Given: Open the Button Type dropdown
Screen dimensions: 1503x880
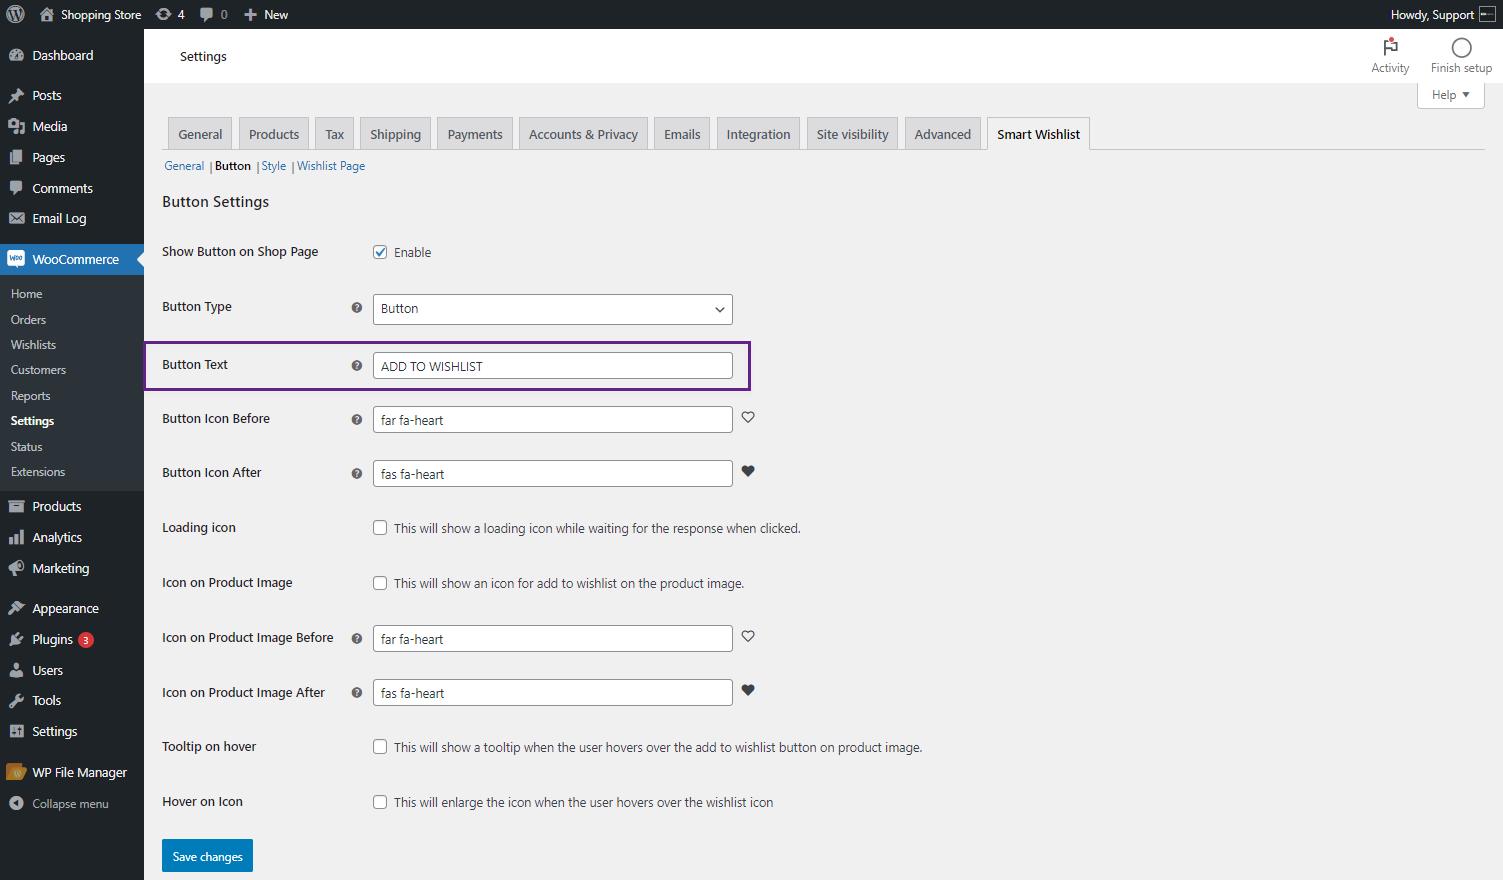Looking at the screenshot, I should click(x=552, y=309).
